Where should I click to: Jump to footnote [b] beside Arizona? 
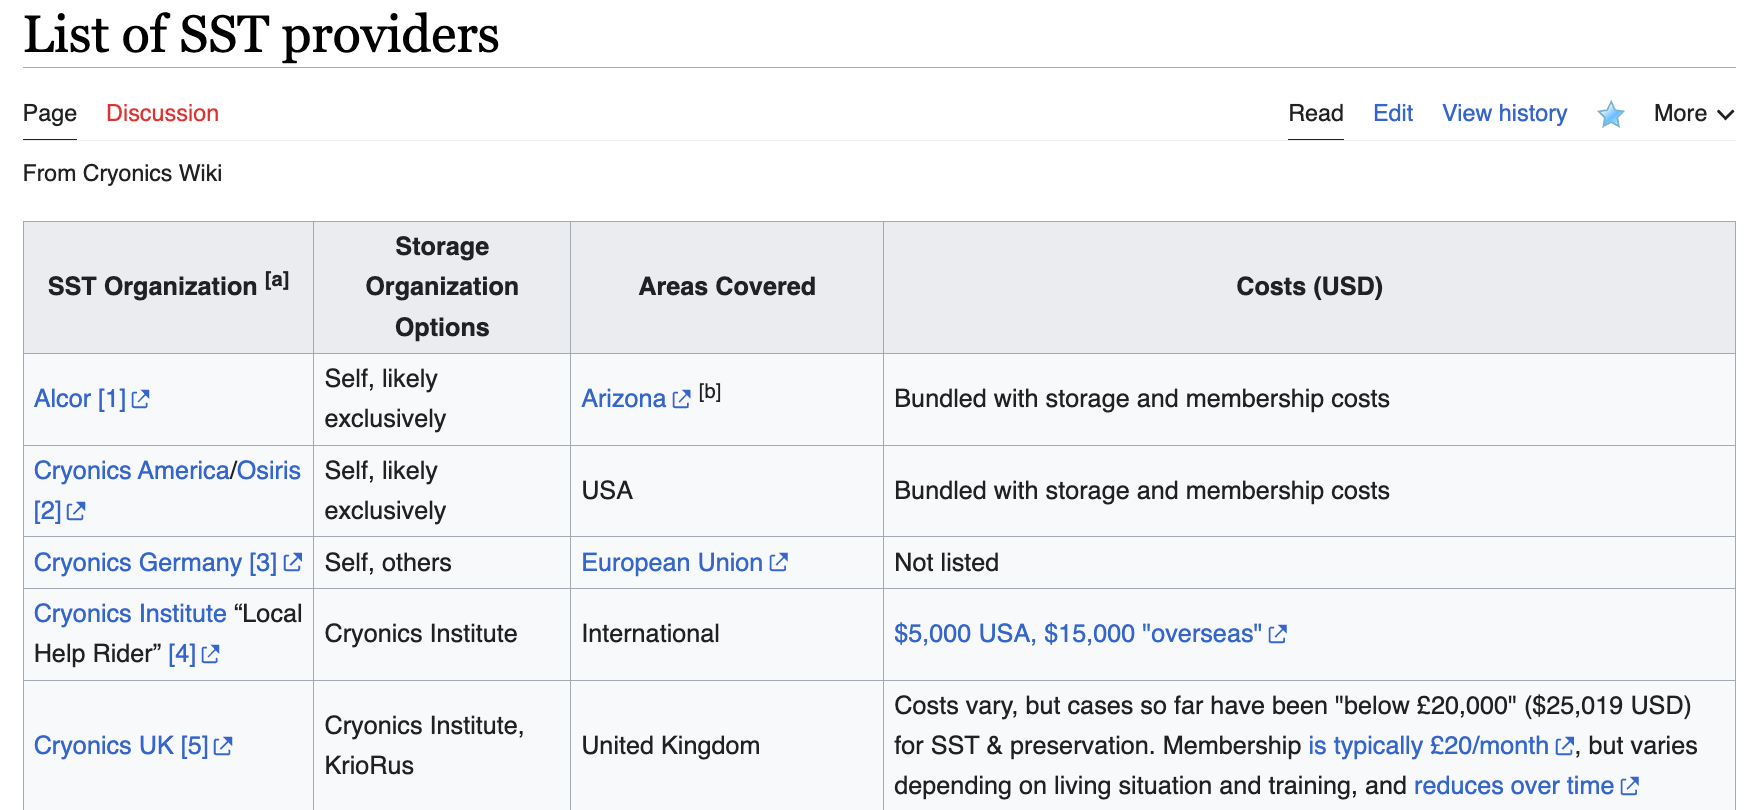(710, 392)
